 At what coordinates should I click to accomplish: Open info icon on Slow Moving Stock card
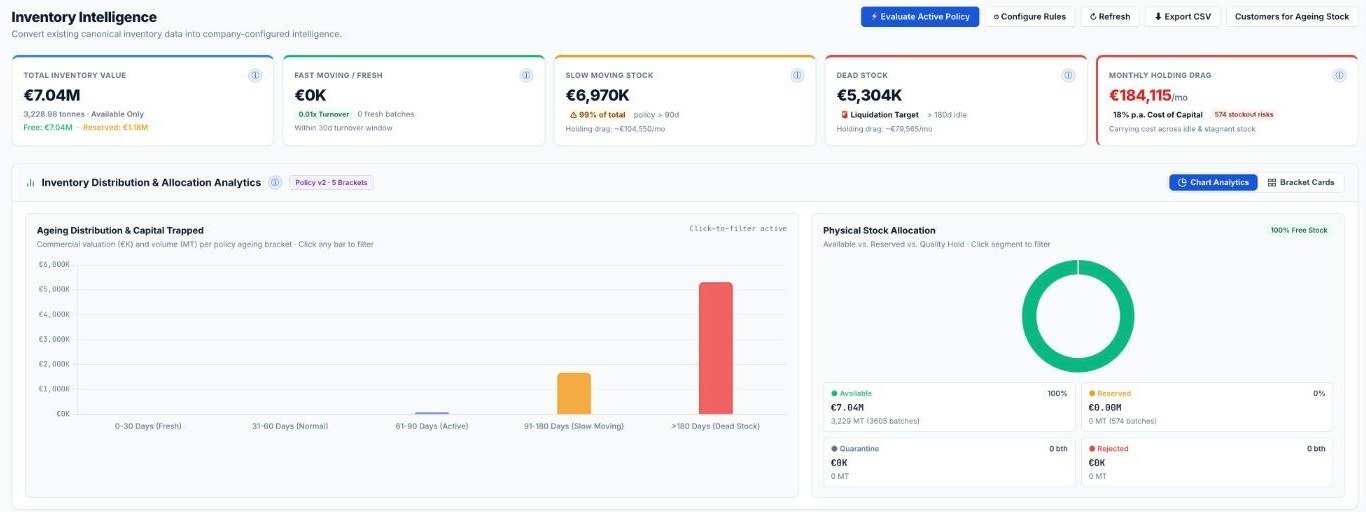797,75
